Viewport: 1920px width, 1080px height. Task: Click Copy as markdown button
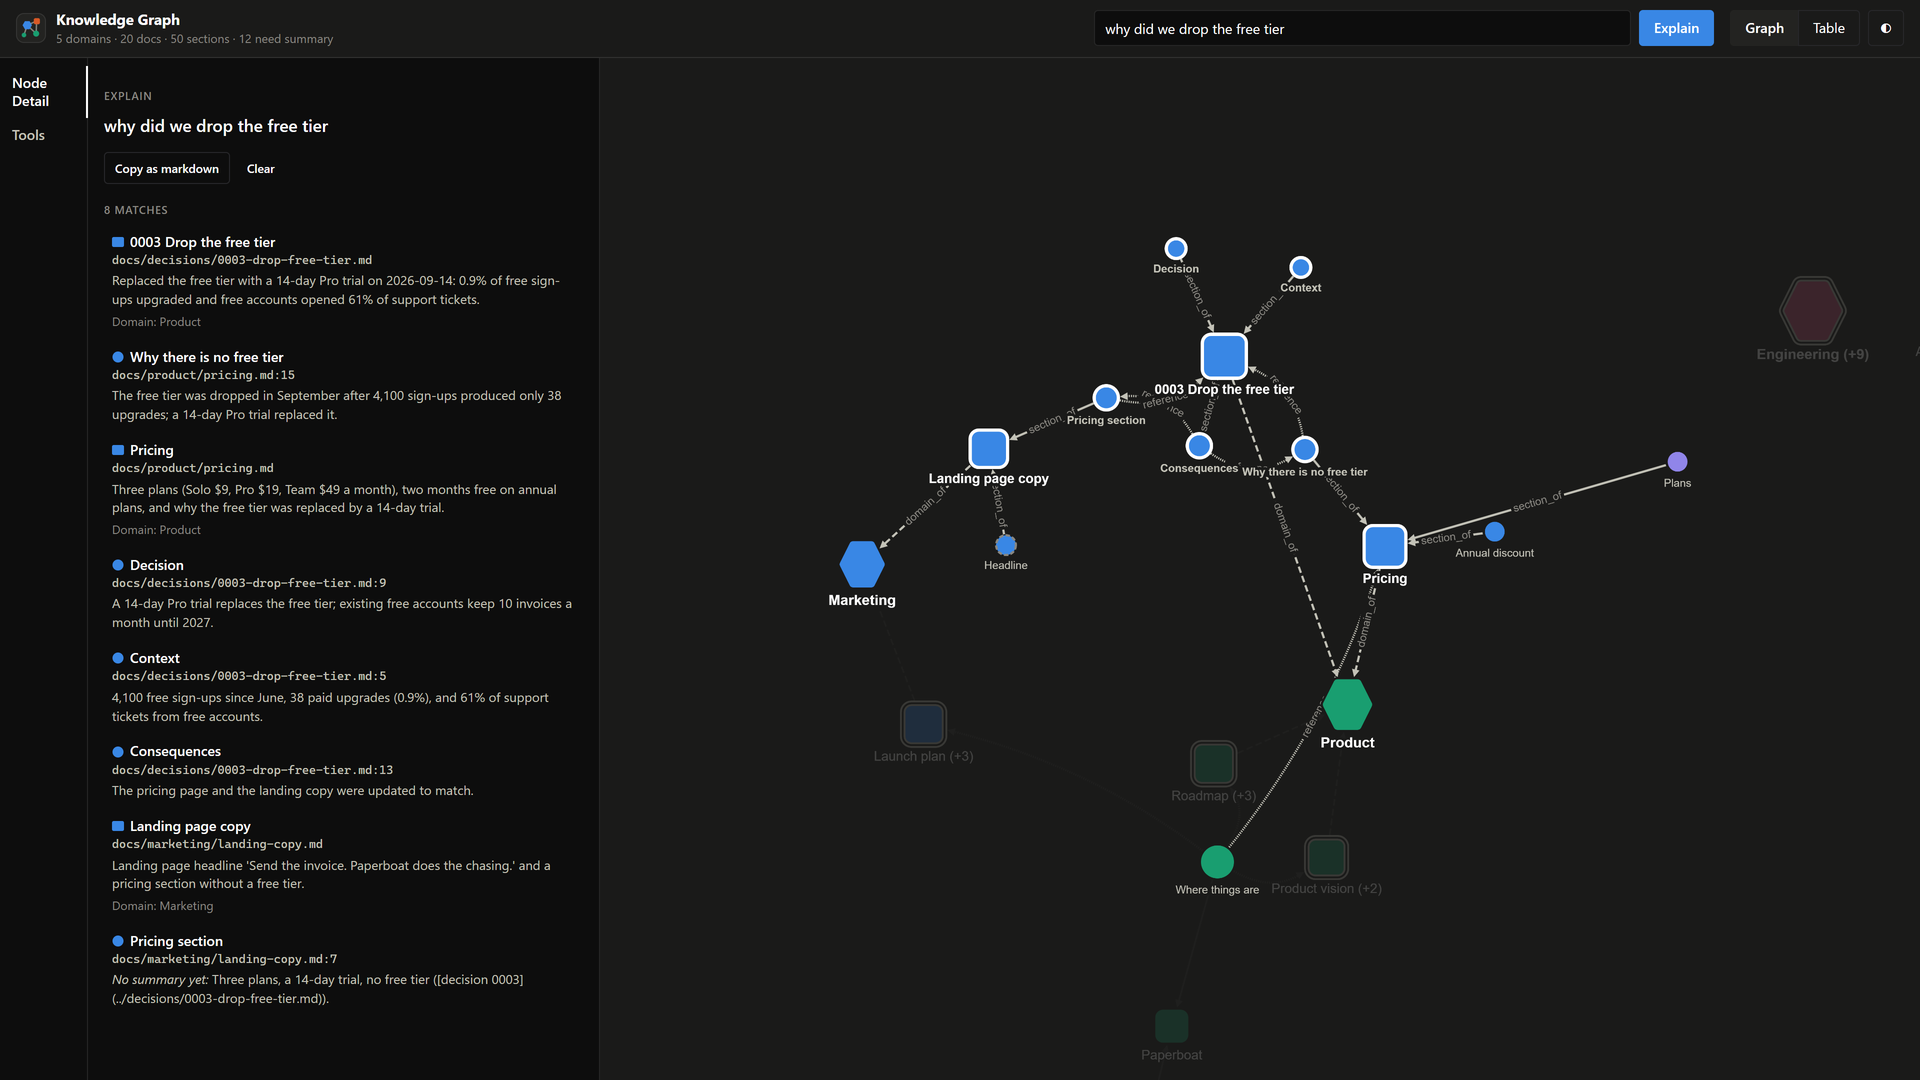pyautogui.click(x=167, y=168)
